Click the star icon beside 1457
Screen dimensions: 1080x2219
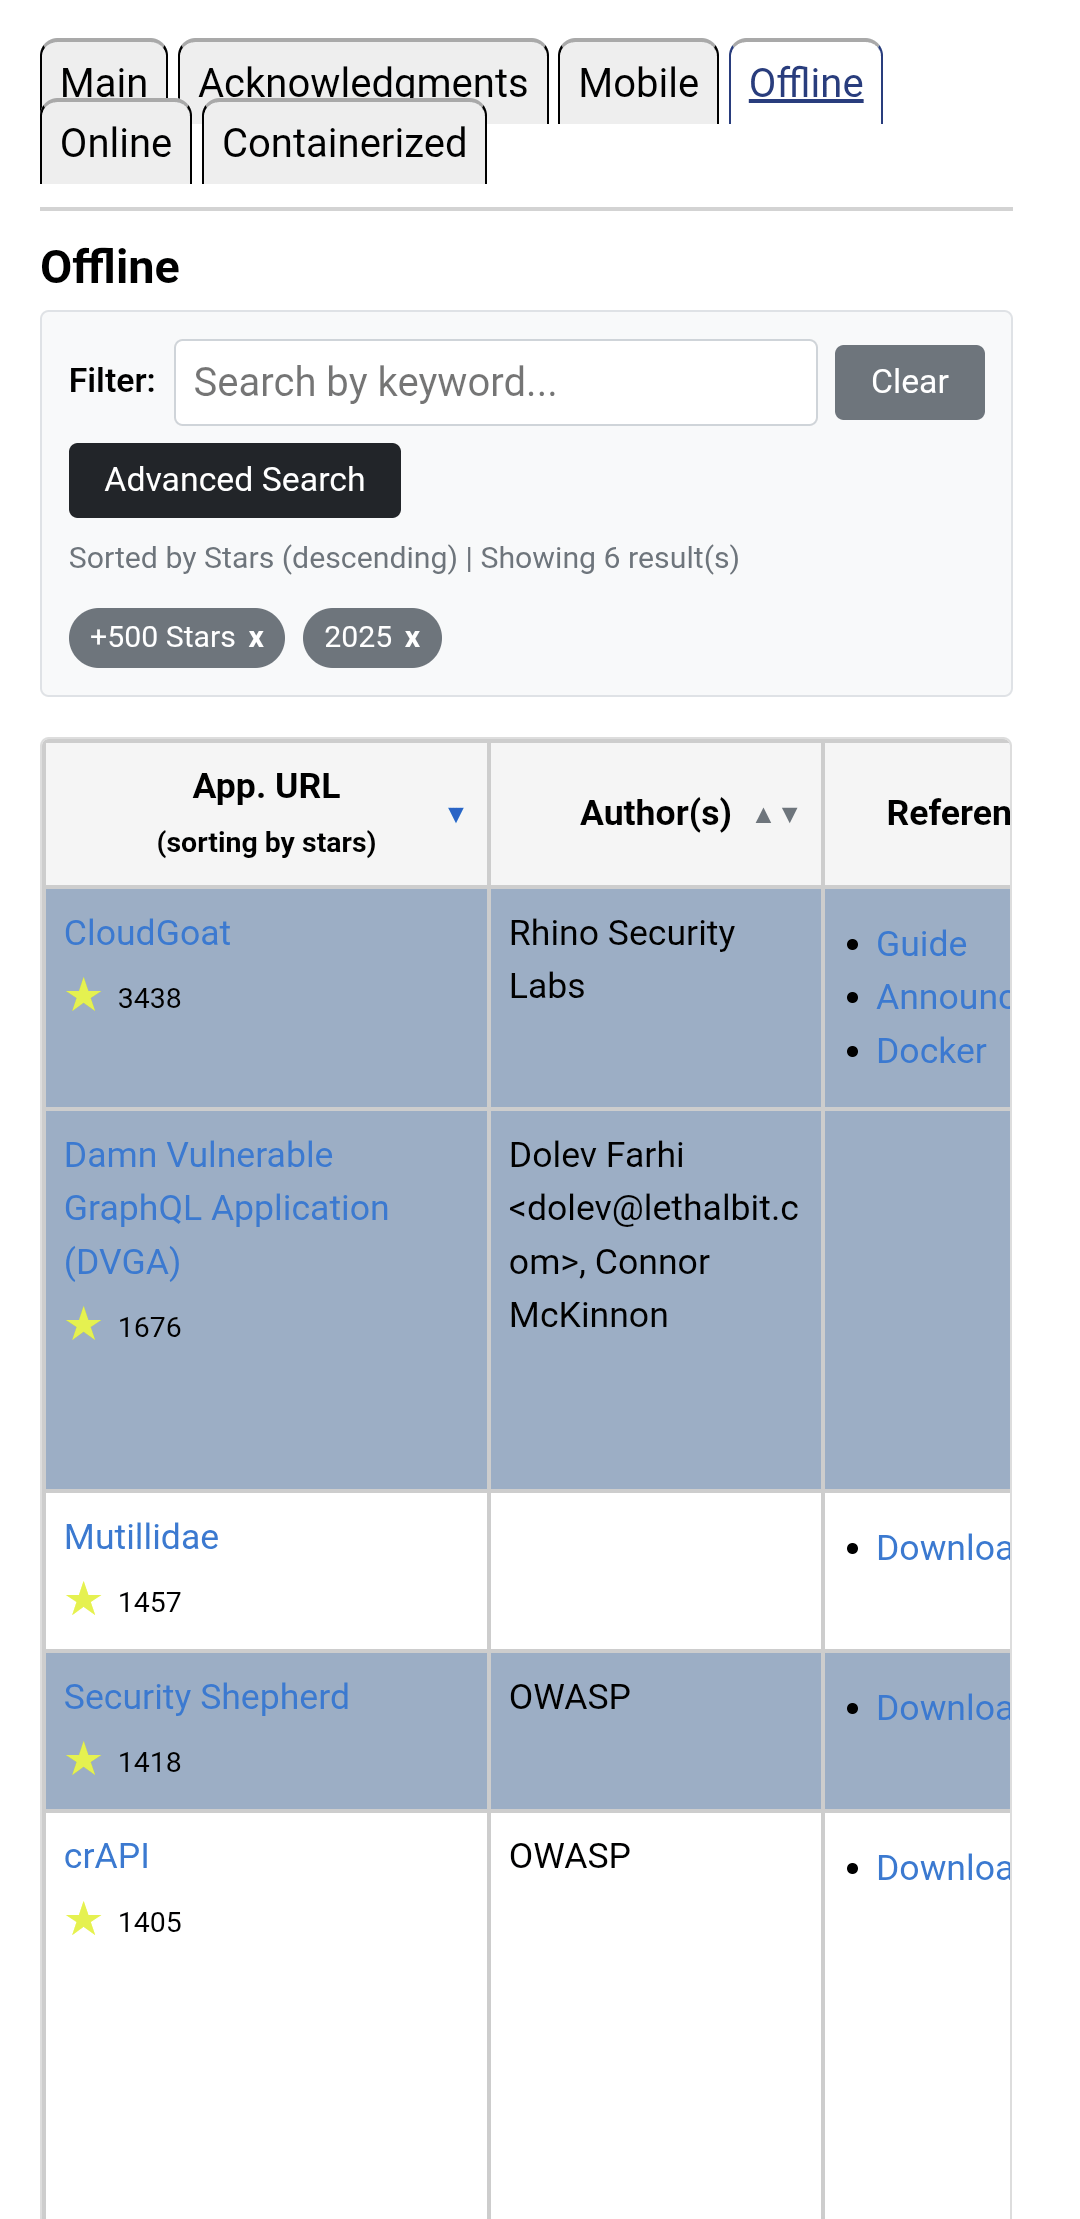(84, 1599)
